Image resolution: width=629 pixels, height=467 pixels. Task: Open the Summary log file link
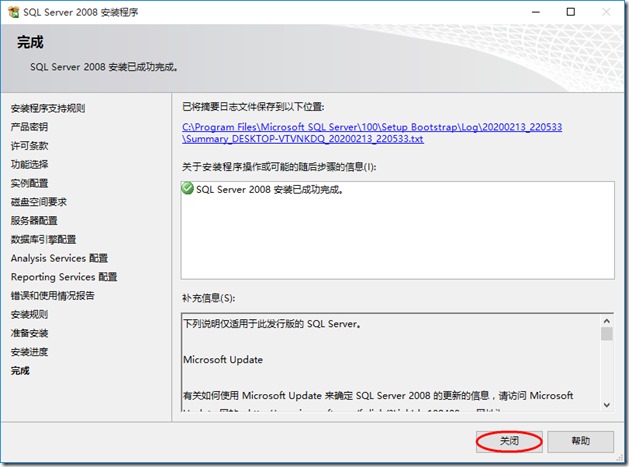click(x=372, y=133)
